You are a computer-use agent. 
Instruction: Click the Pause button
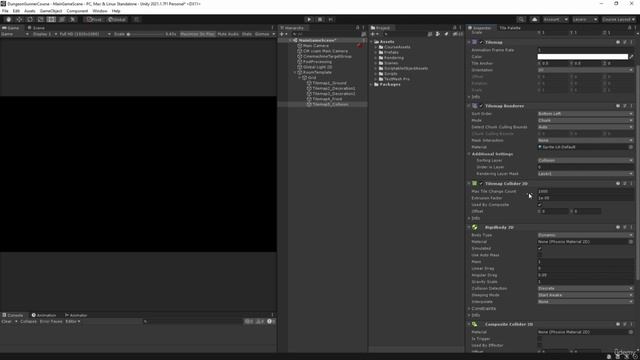click(320, 19)
